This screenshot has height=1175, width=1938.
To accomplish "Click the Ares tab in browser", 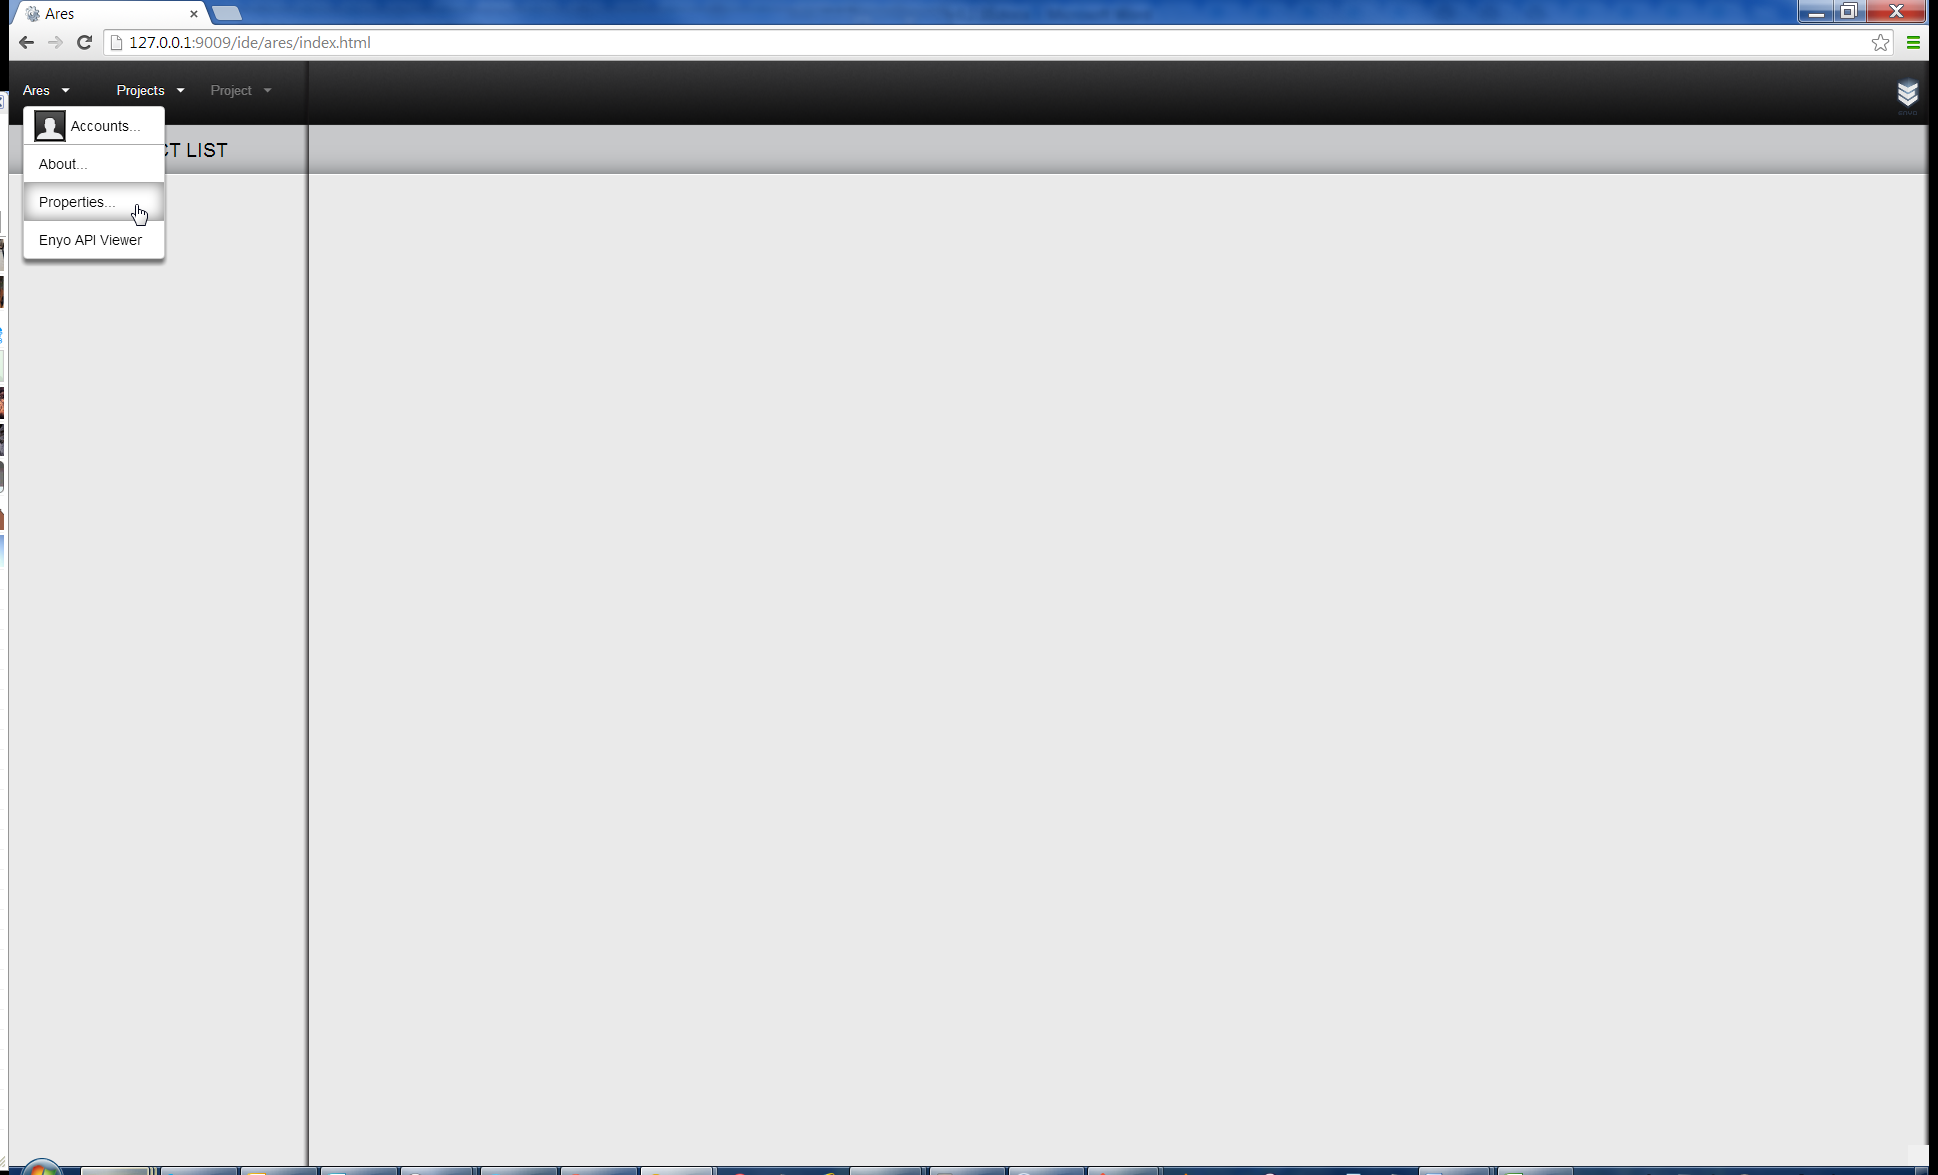I will pos(104,14).
